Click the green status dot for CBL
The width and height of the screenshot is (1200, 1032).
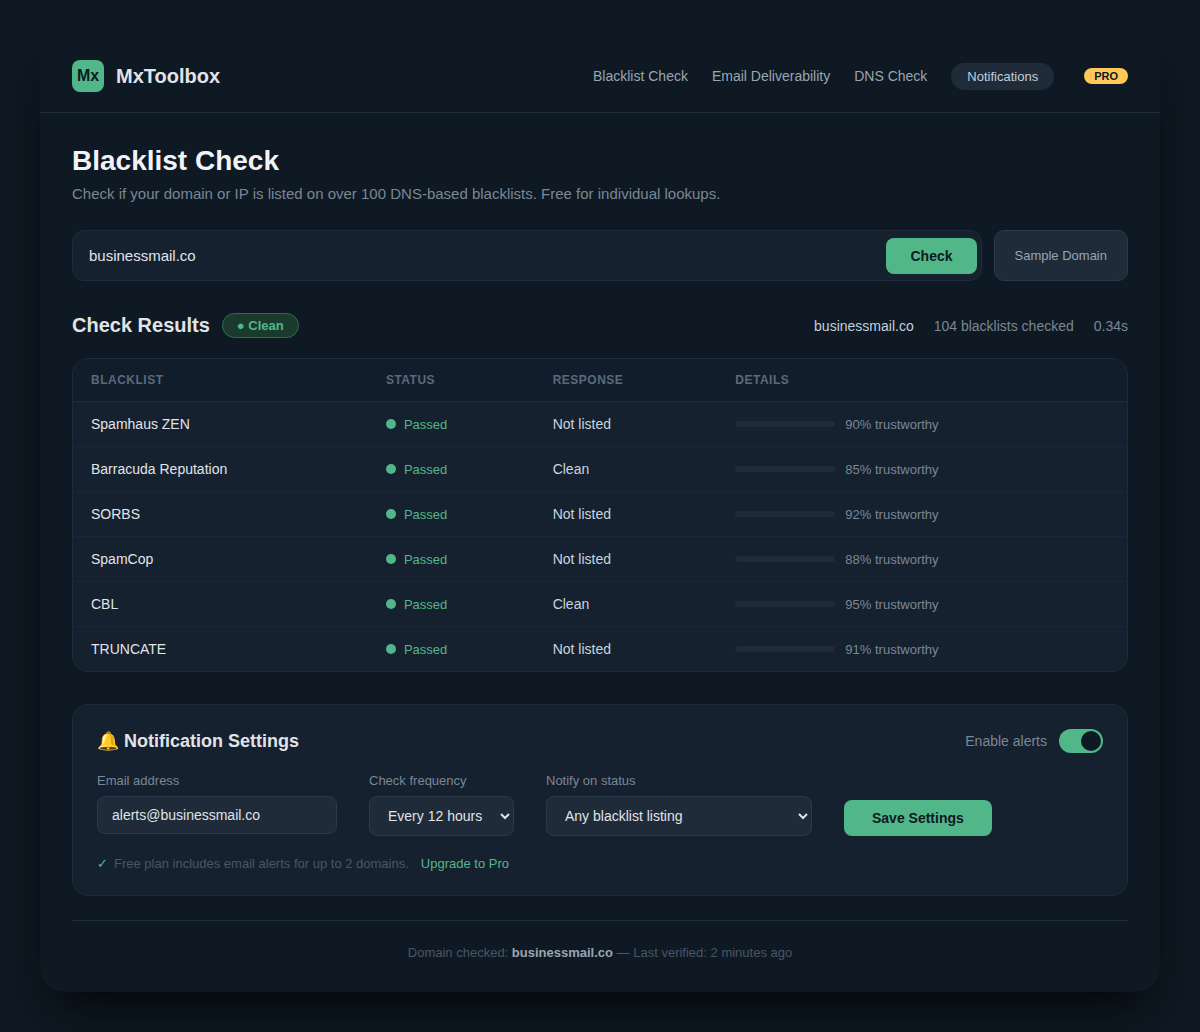(x=391, y=604)
